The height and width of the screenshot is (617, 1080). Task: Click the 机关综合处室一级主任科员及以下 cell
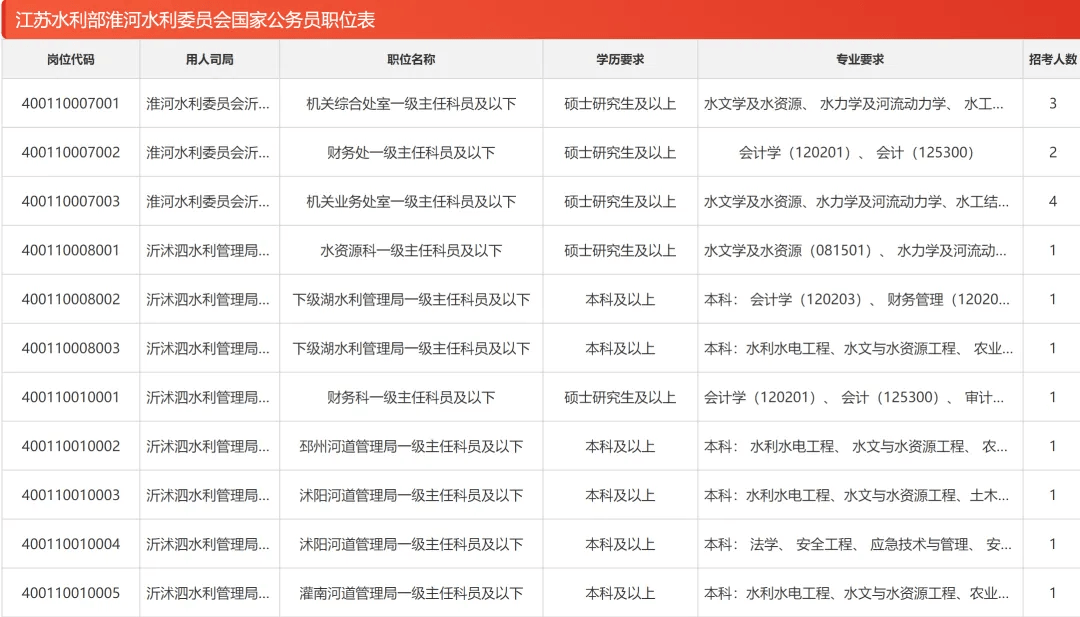point(411,103)
